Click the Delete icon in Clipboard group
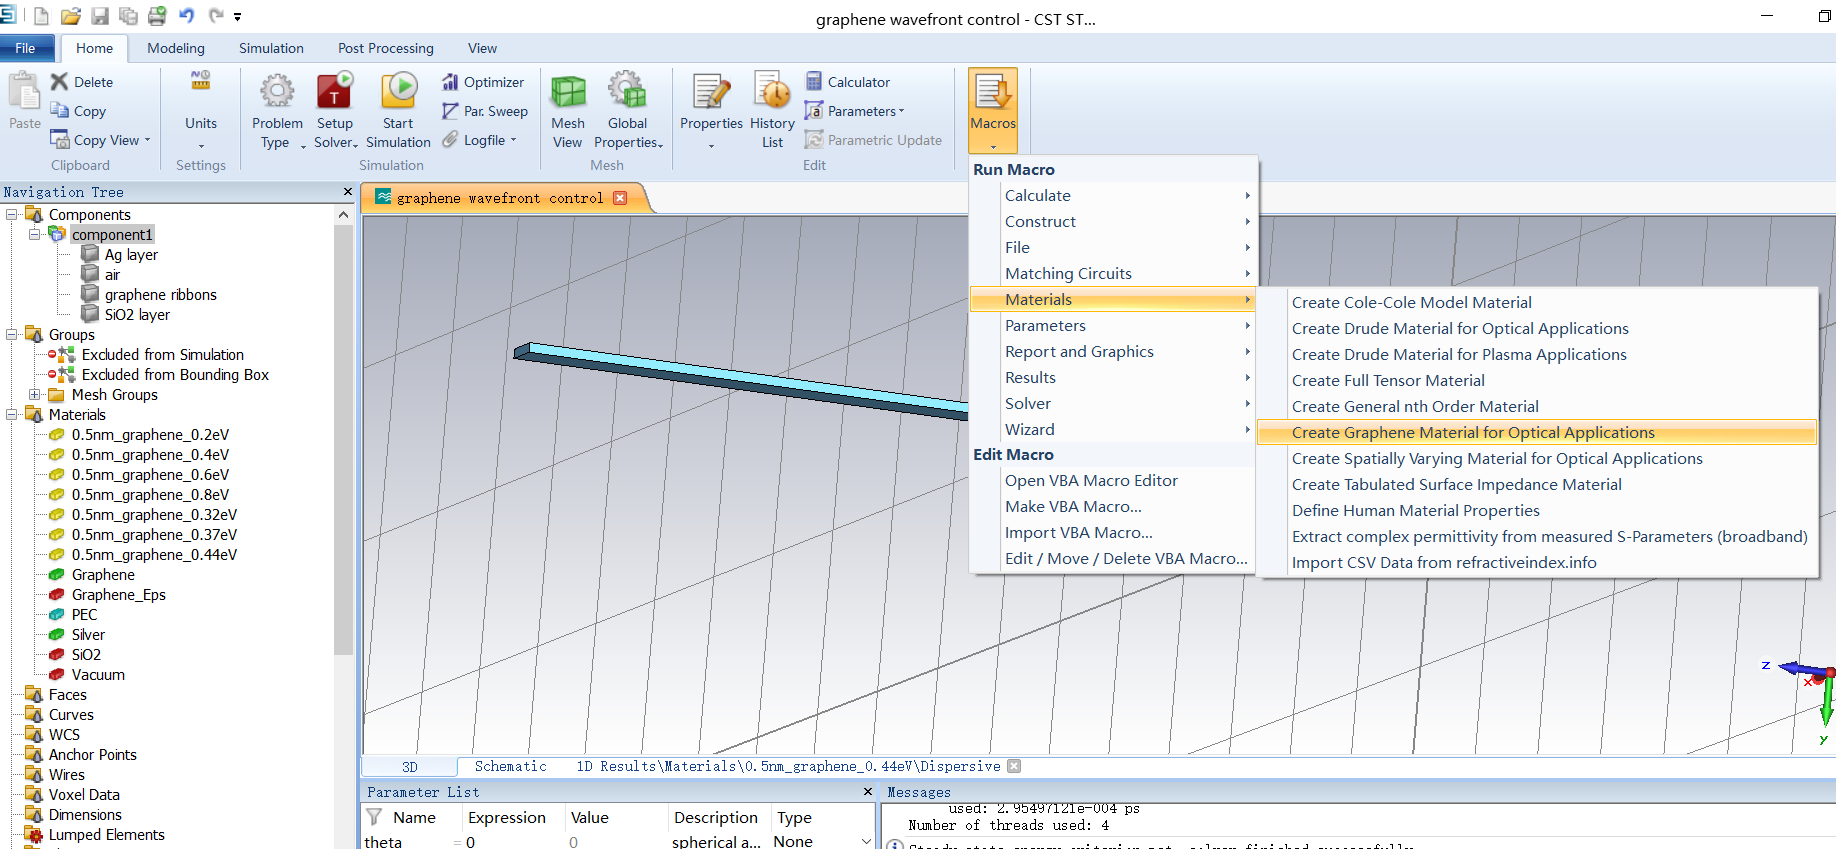This screenshot has height=849, width=1836. click(59, 82)
